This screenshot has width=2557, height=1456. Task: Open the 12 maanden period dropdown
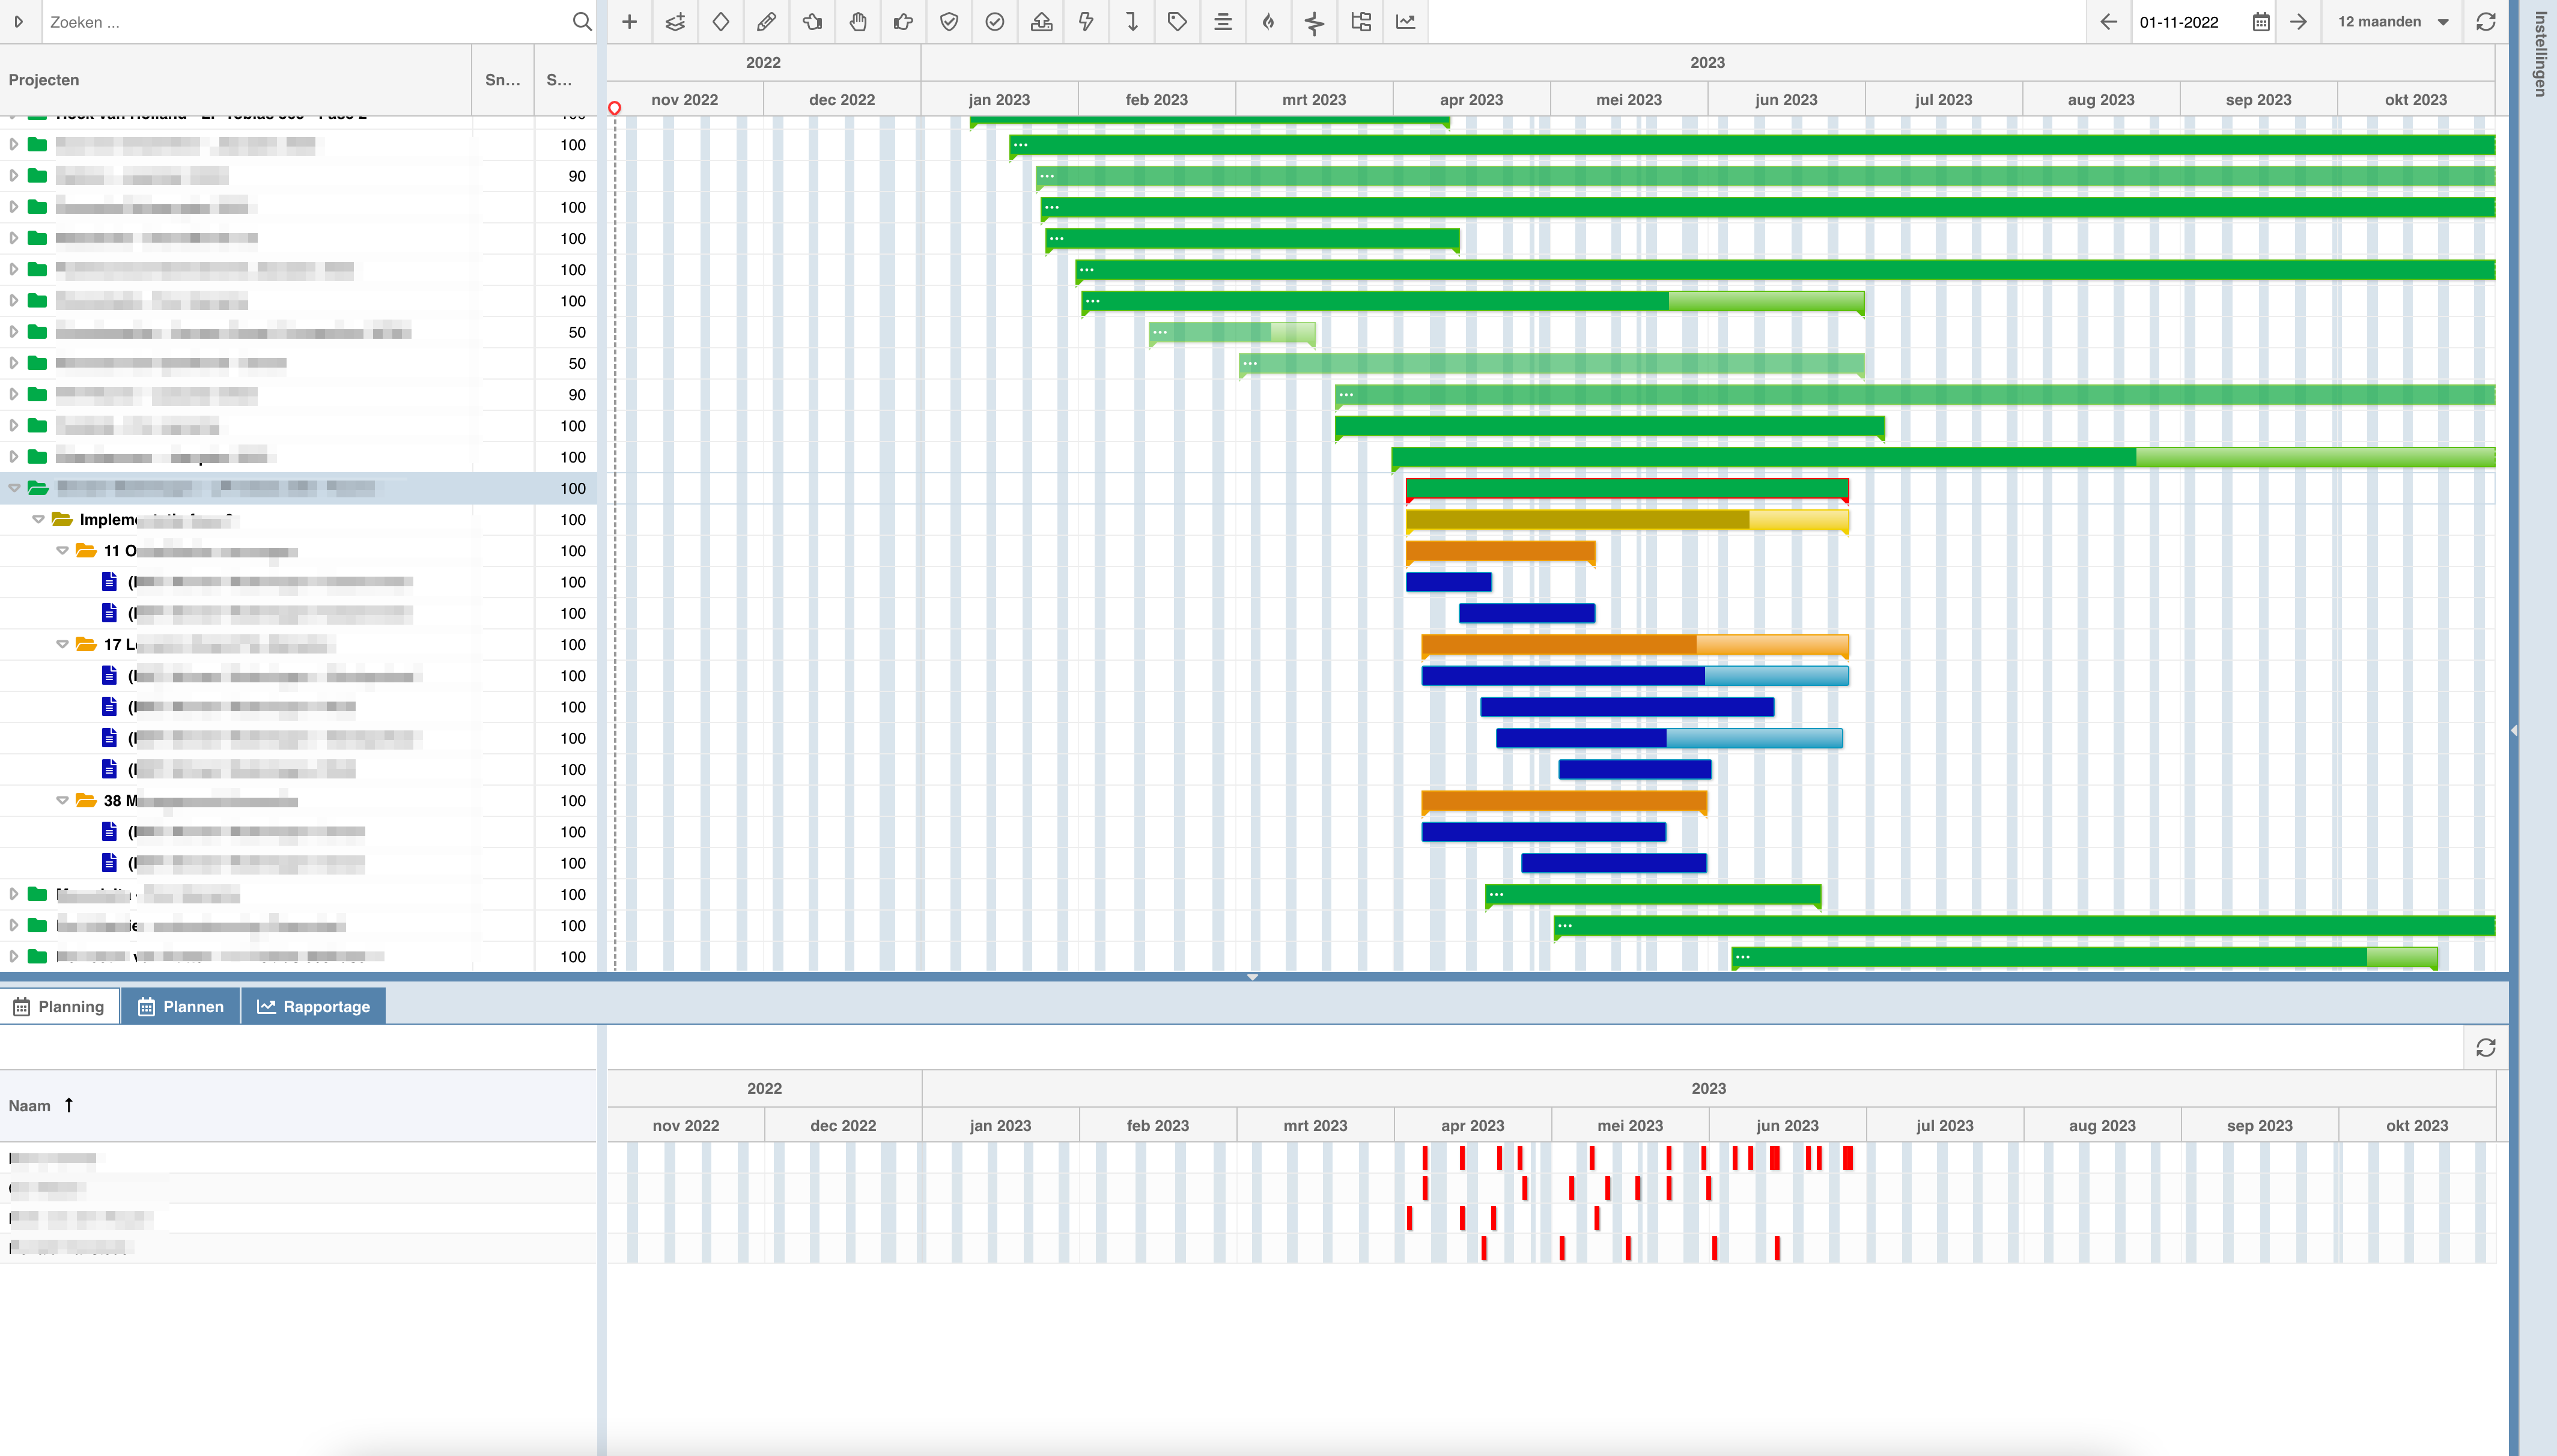pos(2393,22)
